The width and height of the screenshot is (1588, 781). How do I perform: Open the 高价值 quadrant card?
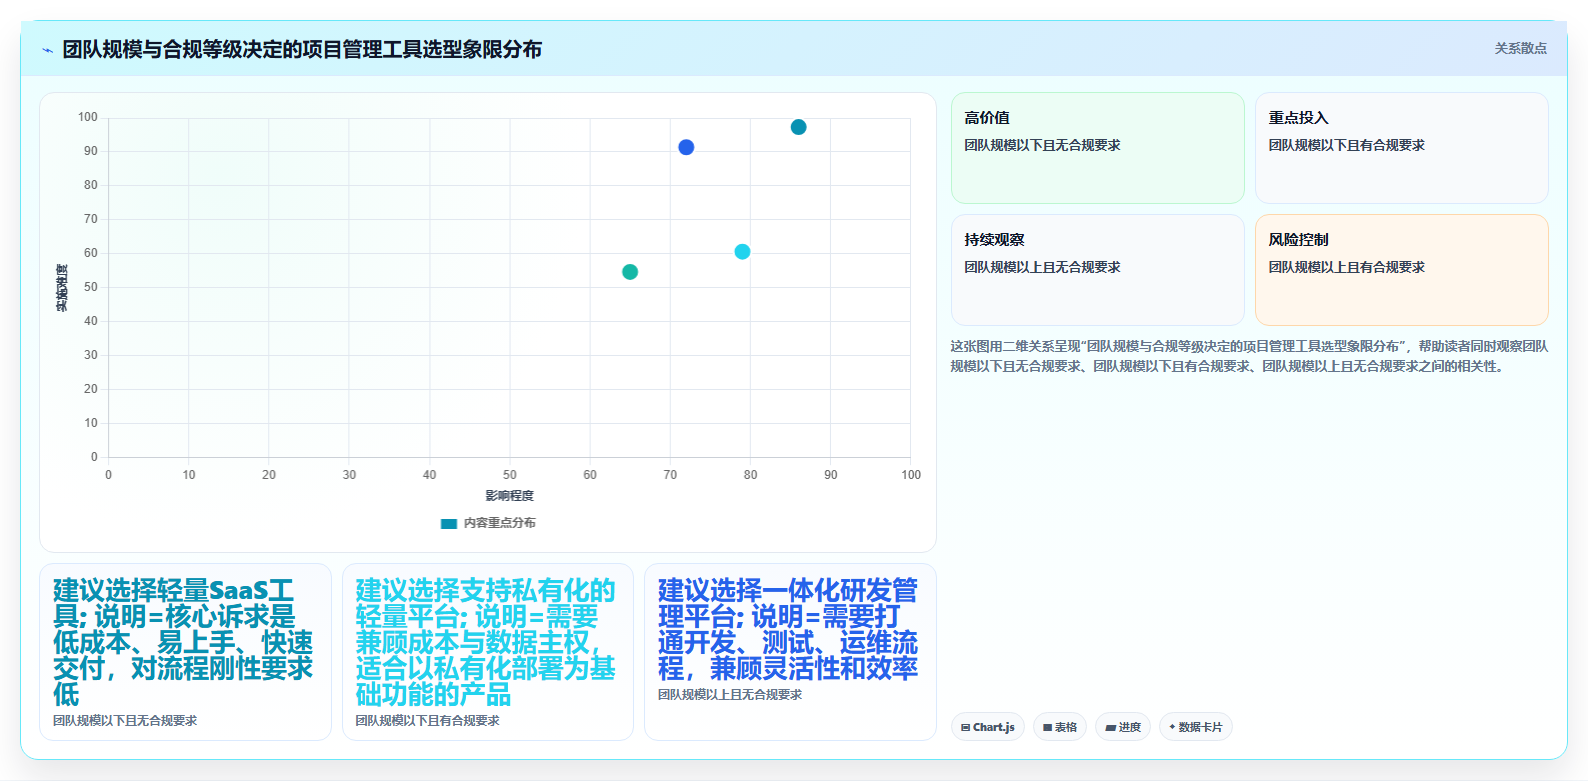click(1098, 148)
